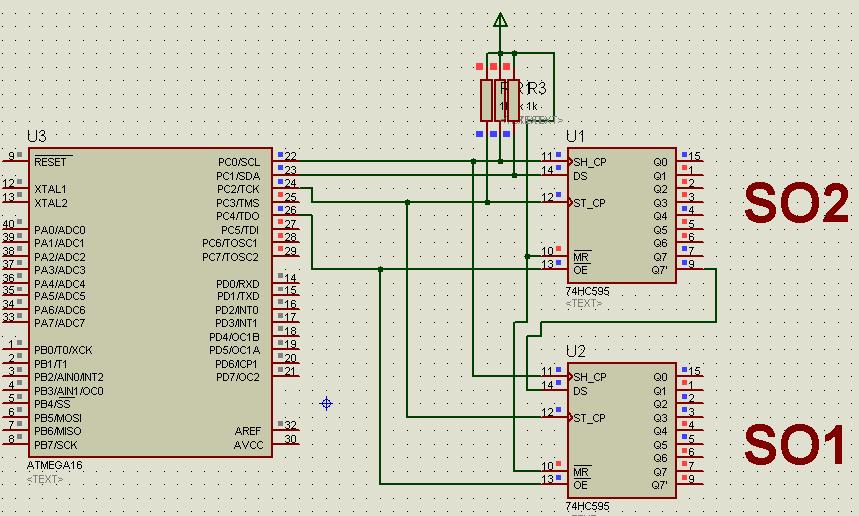Click pin number 26 on U3
The width and height of the screenshot is (859, 516).
click(290, 210)
